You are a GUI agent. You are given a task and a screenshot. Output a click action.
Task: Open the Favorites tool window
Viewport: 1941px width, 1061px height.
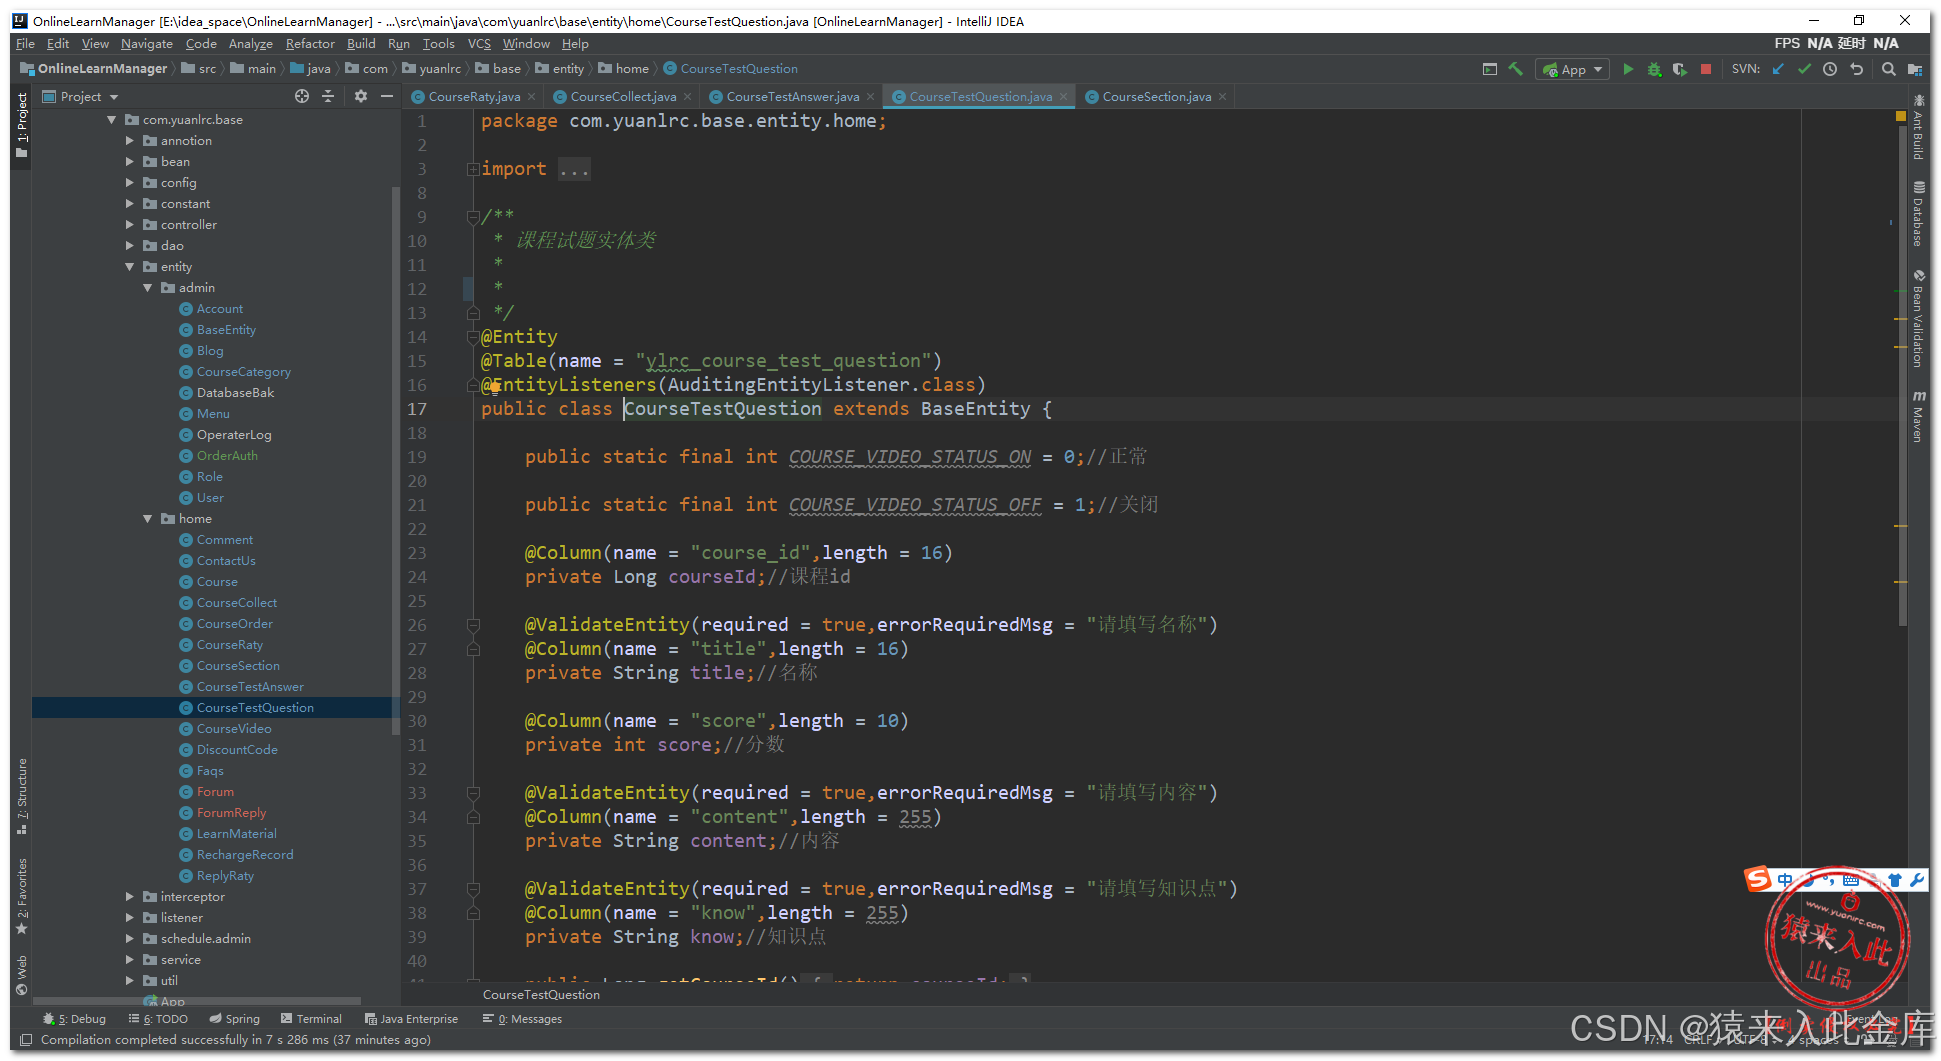[21, 896]
